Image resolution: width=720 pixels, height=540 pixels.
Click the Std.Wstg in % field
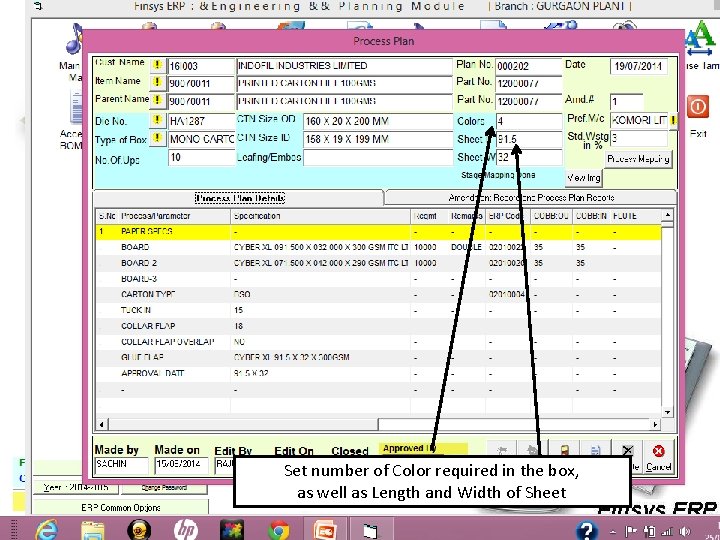pos(638,139)
